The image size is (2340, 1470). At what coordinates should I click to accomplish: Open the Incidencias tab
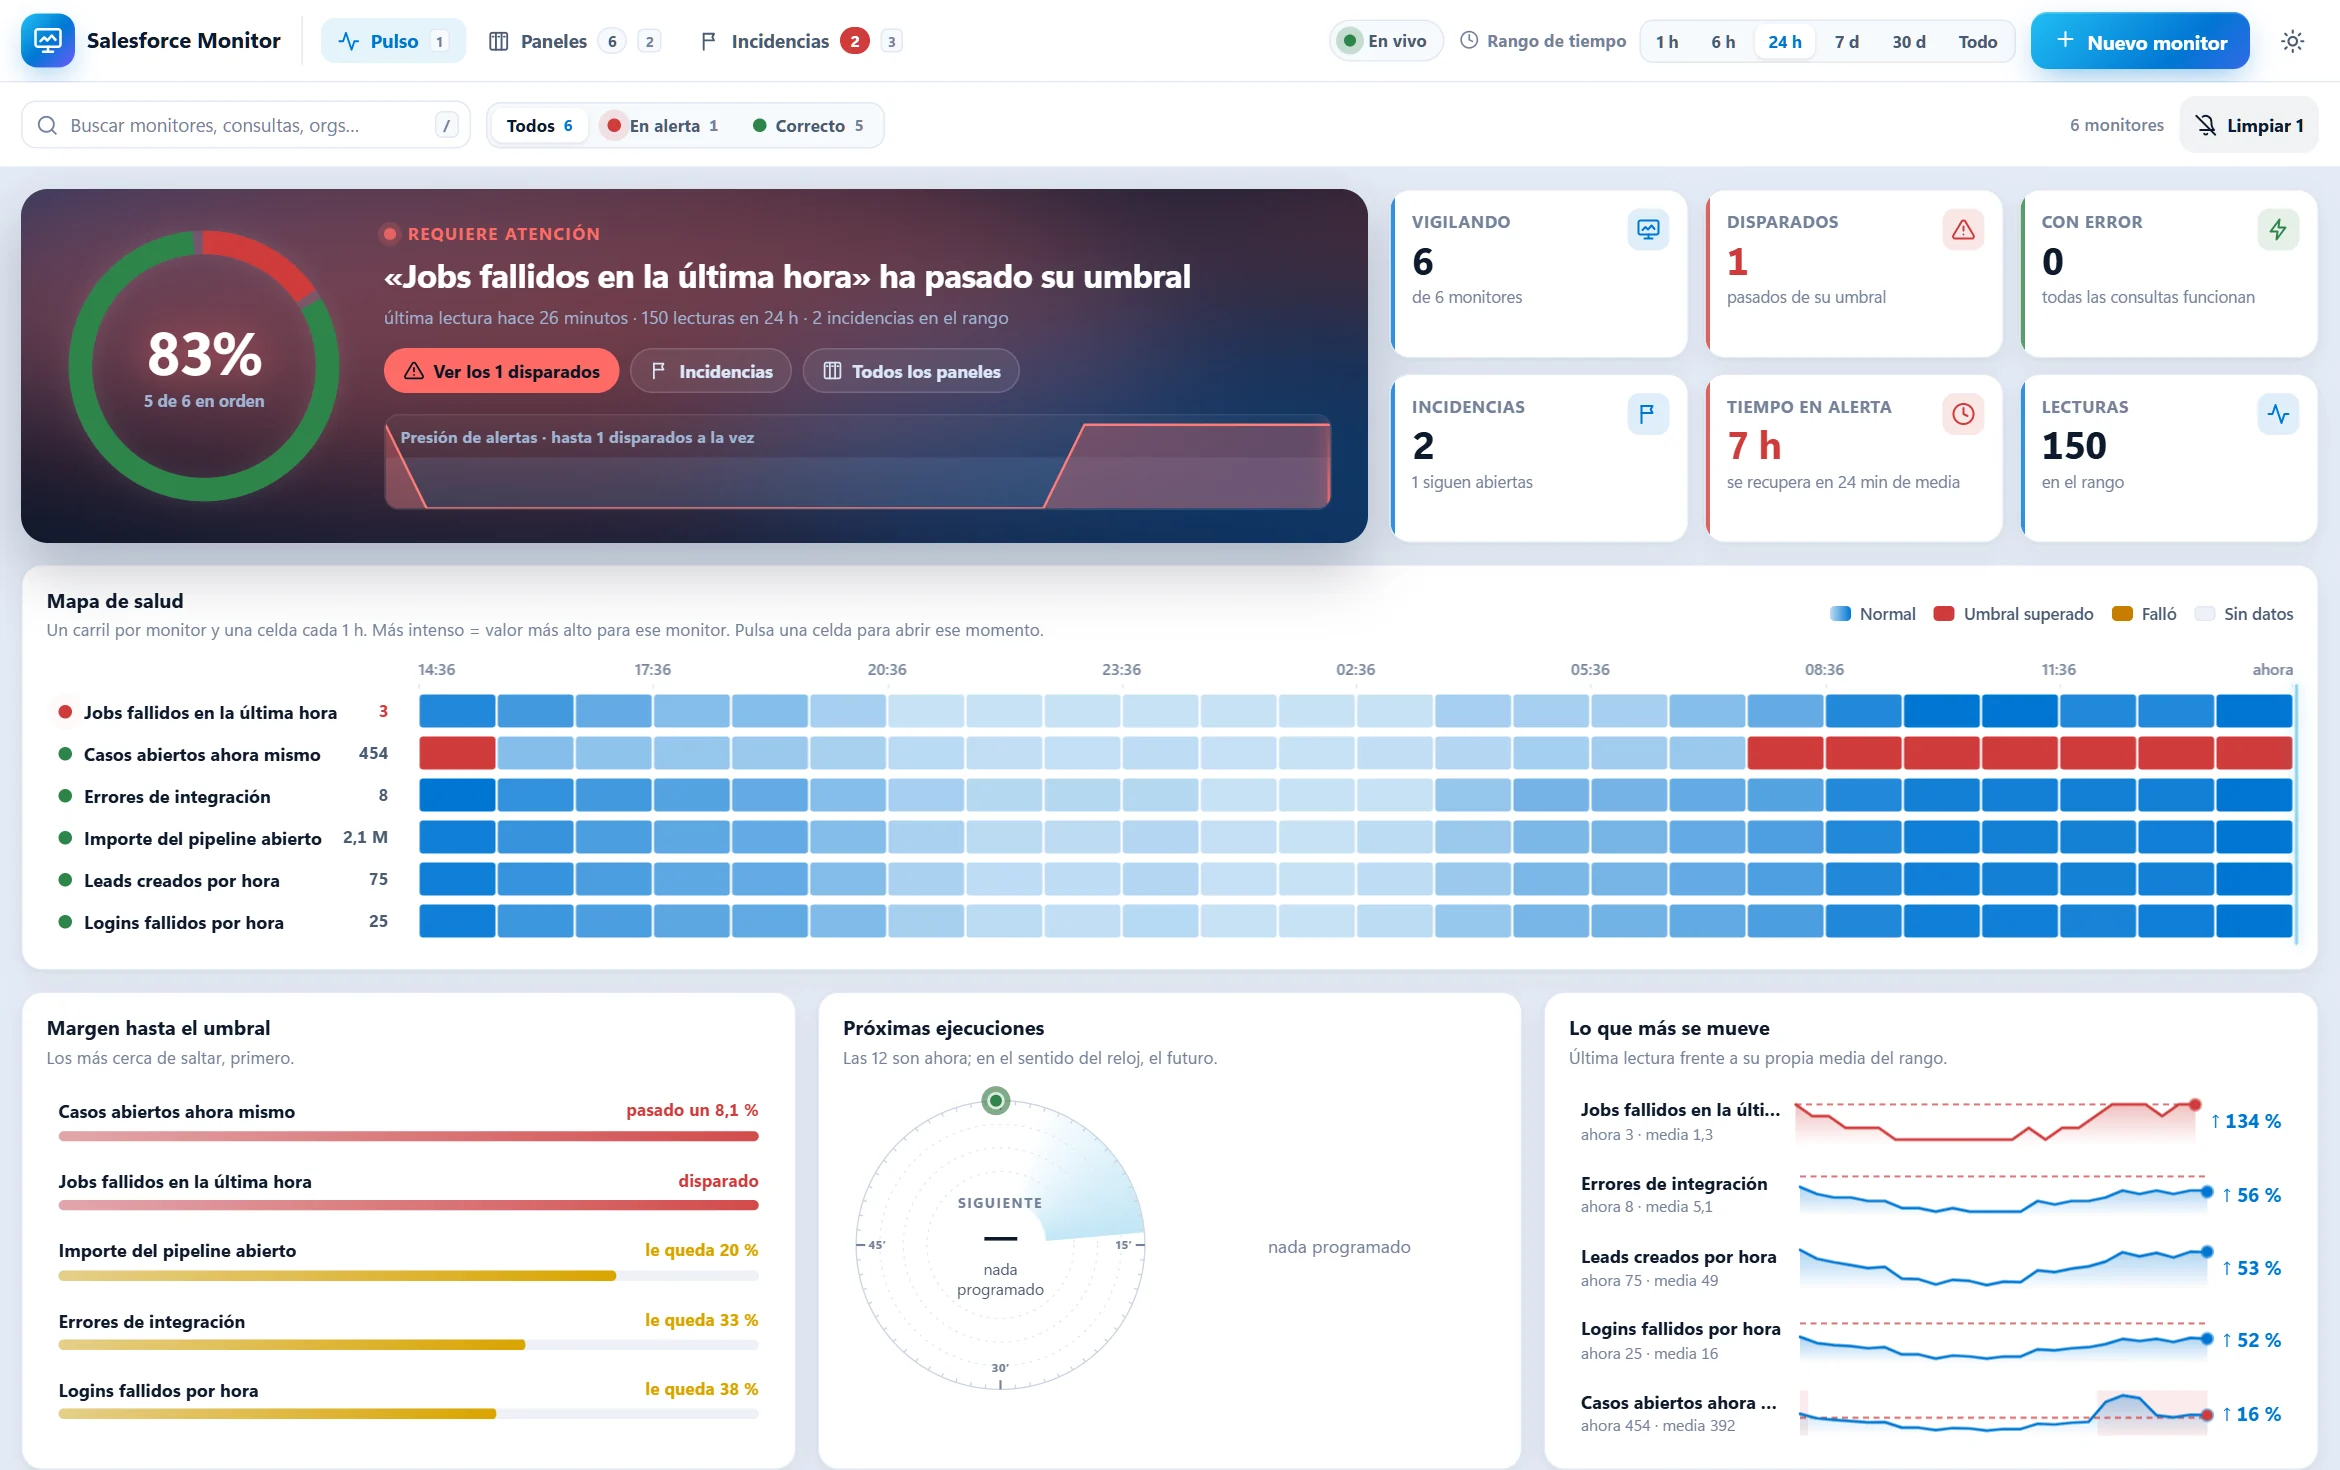pos(800,41)
